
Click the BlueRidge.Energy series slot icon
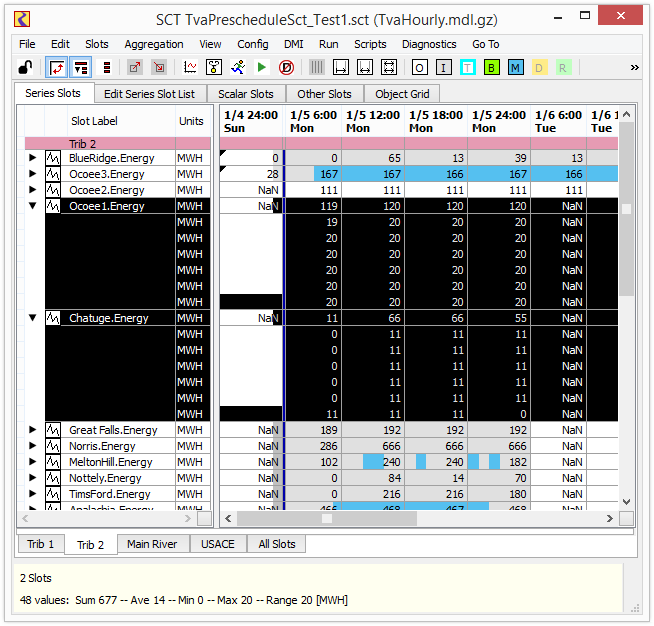[x=53, y=158]
